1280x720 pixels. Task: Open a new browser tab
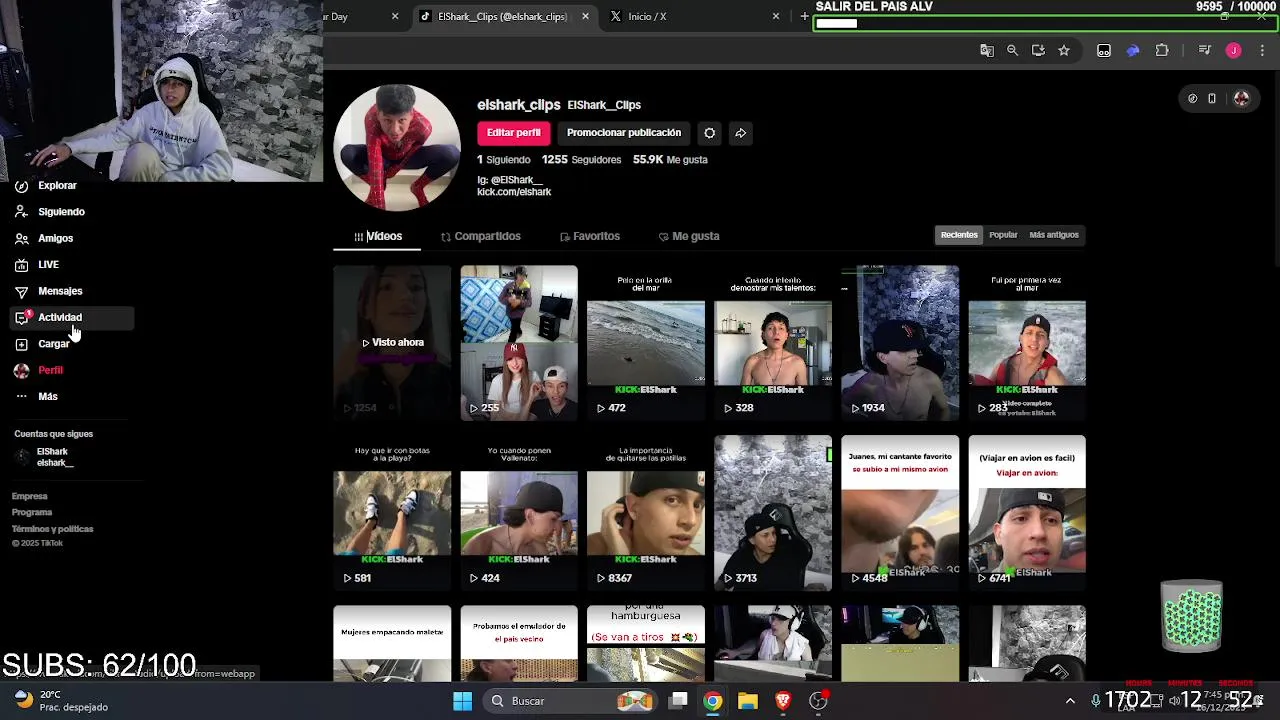[804, 17]
